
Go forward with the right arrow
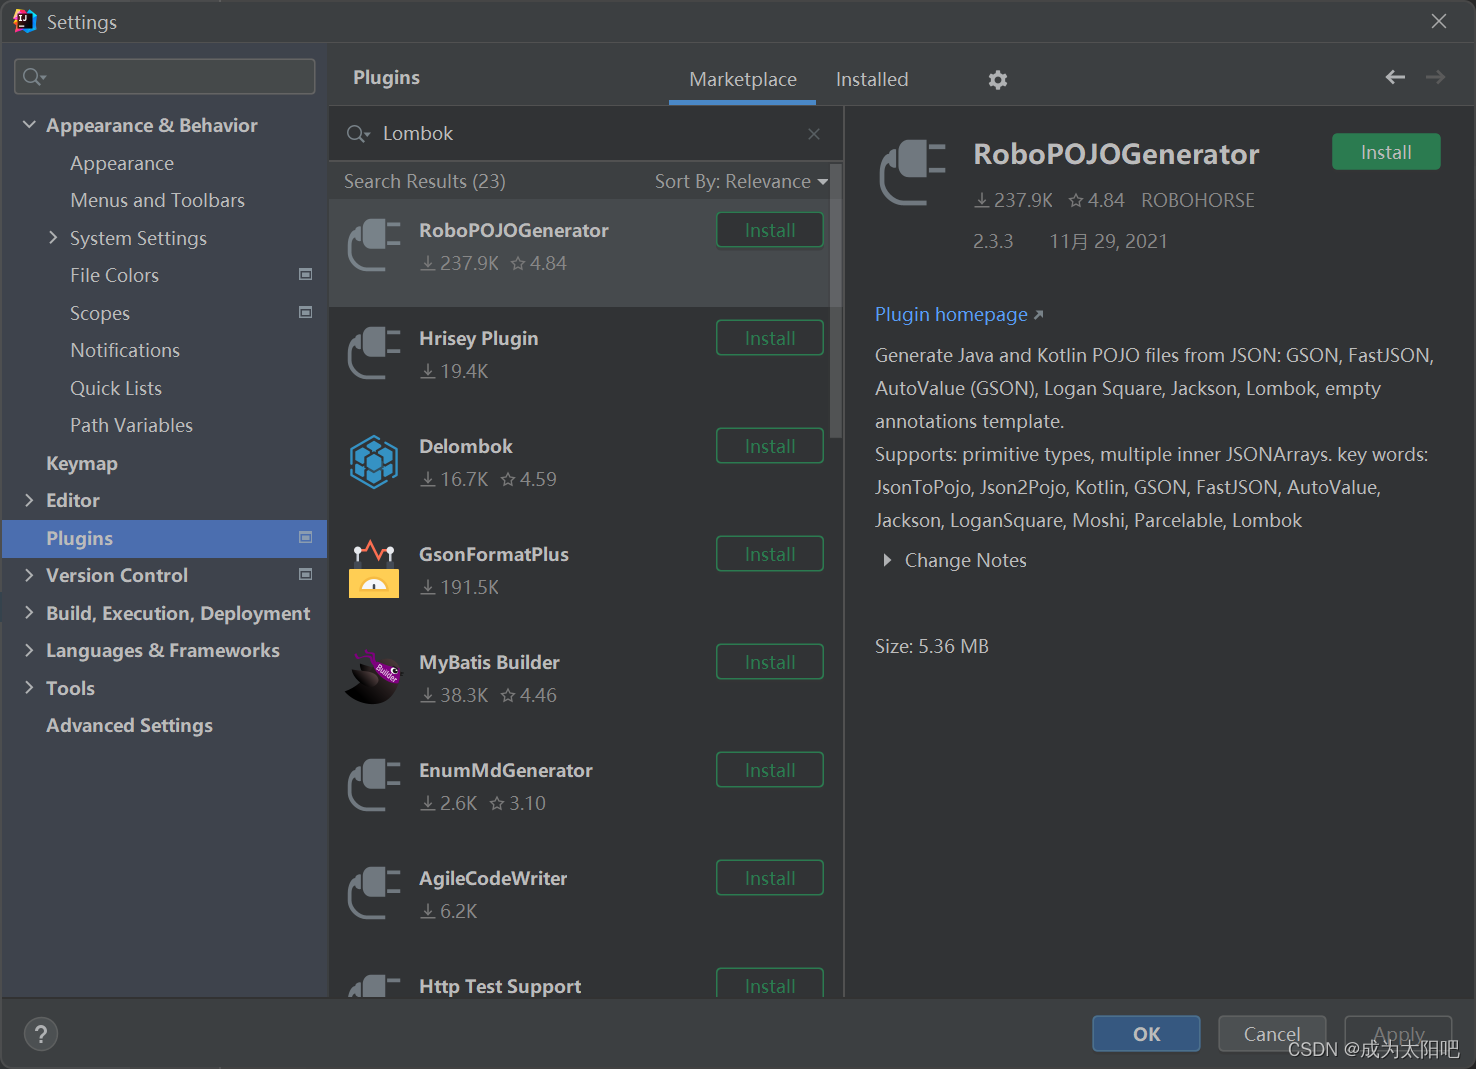[1435, 77]
